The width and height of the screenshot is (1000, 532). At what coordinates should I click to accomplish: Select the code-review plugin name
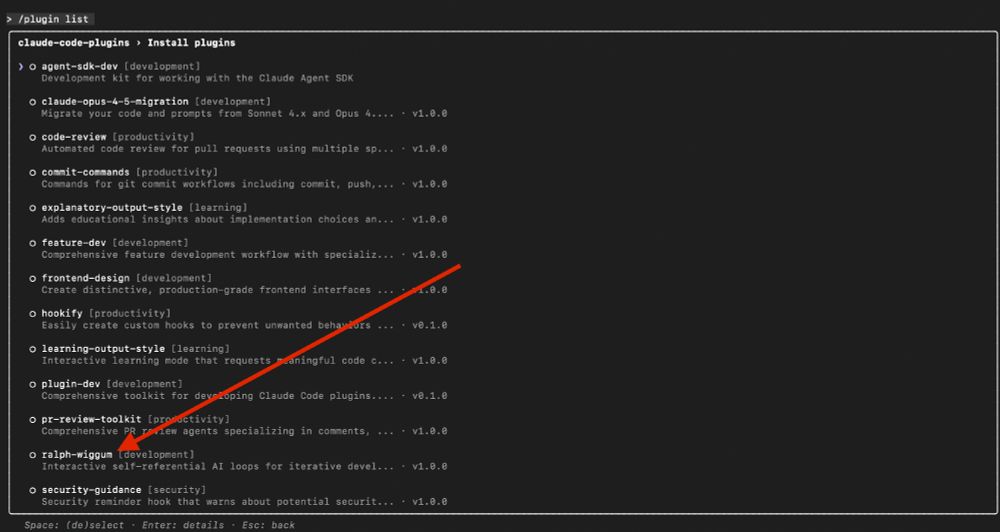coord(74,137)
